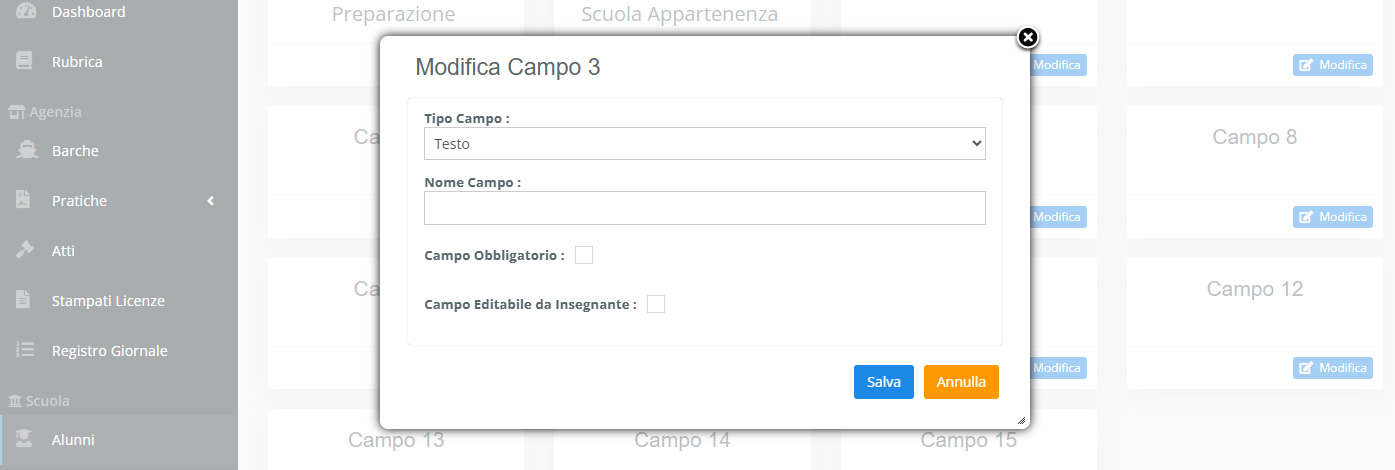Click the Modifica button under Campo 8
The width and height of the screenshot is (1395, 470).
point(1332,217)
